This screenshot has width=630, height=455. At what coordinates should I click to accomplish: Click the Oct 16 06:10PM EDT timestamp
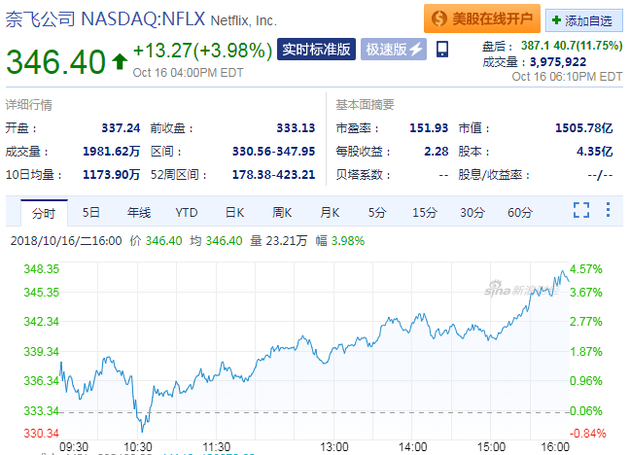click(x=567, y=76)
